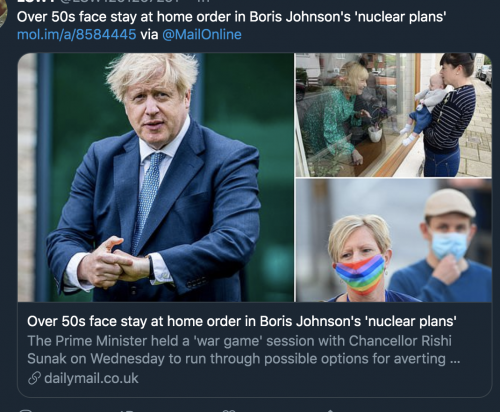This screenshot has width=500, height=412.
Task: Click the tweet text about 'nuclear plans'
Action: 231,17
